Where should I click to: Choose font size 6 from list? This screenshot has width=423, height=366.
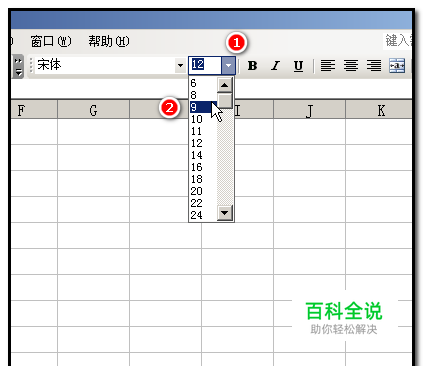tap(203, 83)
